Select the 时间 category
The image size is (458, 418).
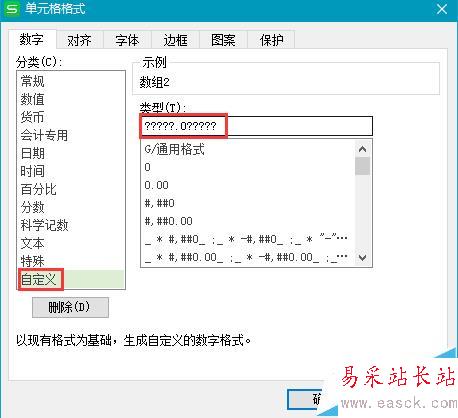coord(71,171)
